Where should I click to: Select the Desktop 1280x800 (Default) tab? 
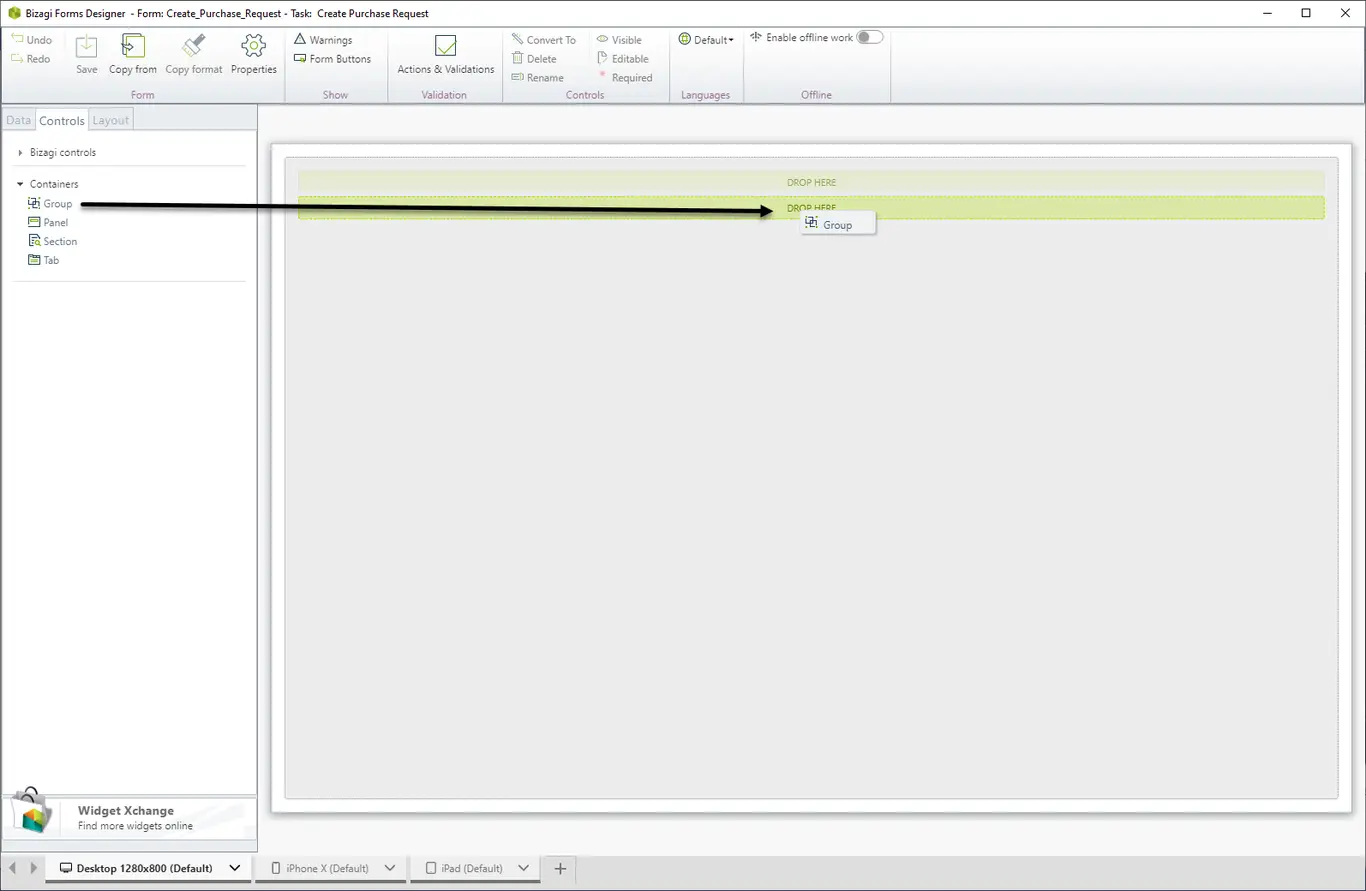pos(136,868)
